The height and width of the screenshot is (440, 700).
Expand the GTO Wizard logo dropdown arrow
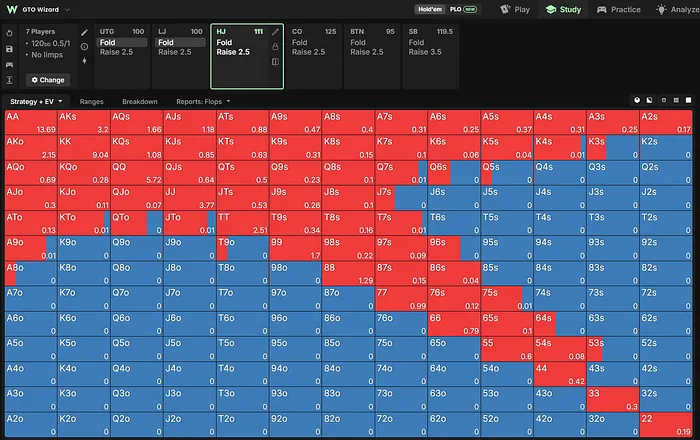tap(67, 9)
